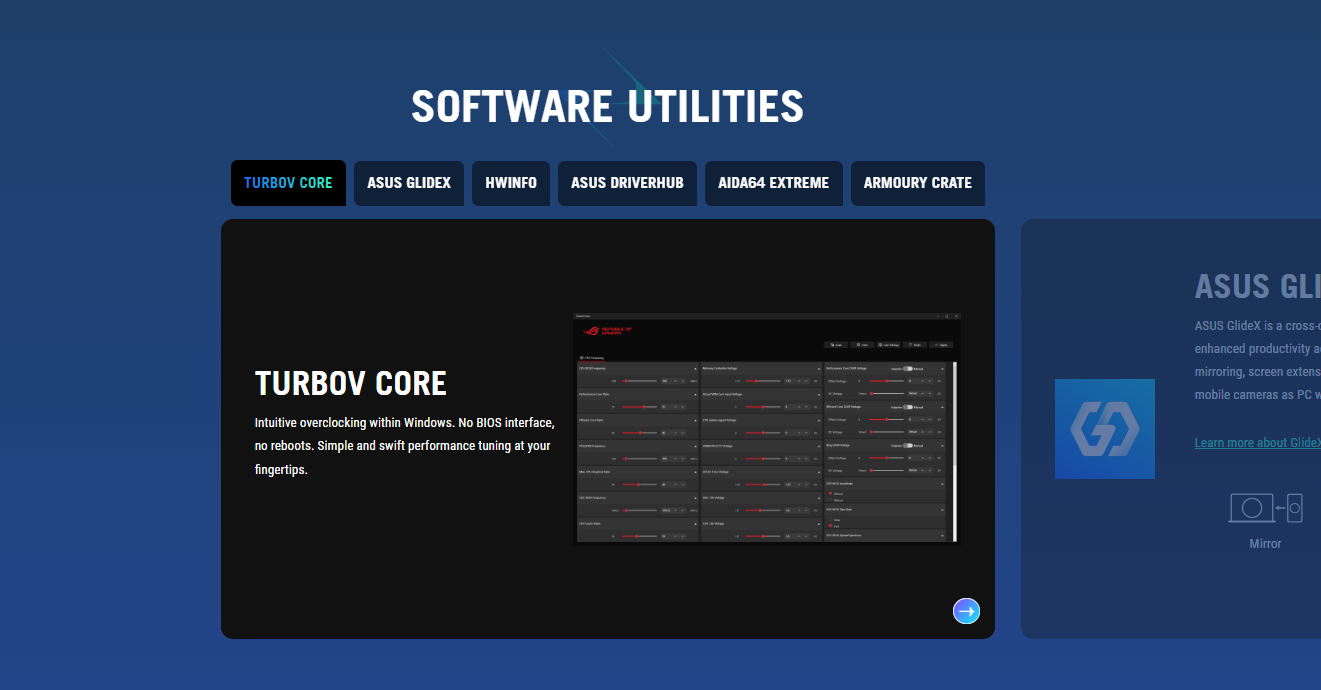Toggle Performance Core voltage Adaptive/Manual switch
Screen dimensions: 1321x690
[x=908, y=368]
